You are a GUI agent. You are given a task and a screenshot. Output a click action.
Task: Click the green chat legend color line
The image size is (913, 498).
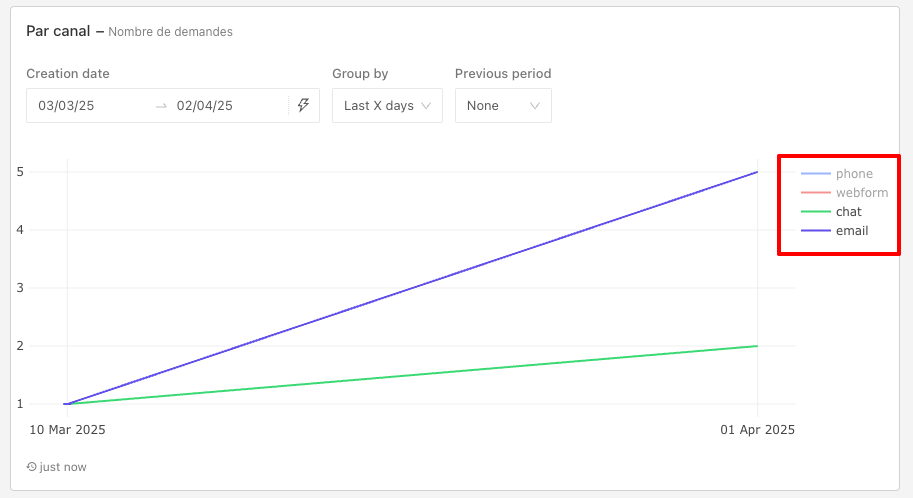tap(815, 212)
